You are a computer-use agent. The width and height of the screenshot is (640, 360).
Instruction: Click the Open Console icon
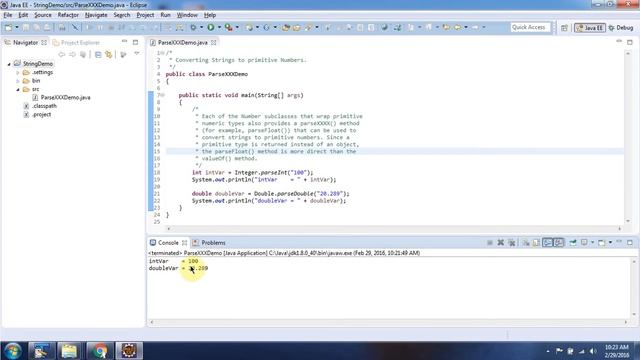pos(602,242)
